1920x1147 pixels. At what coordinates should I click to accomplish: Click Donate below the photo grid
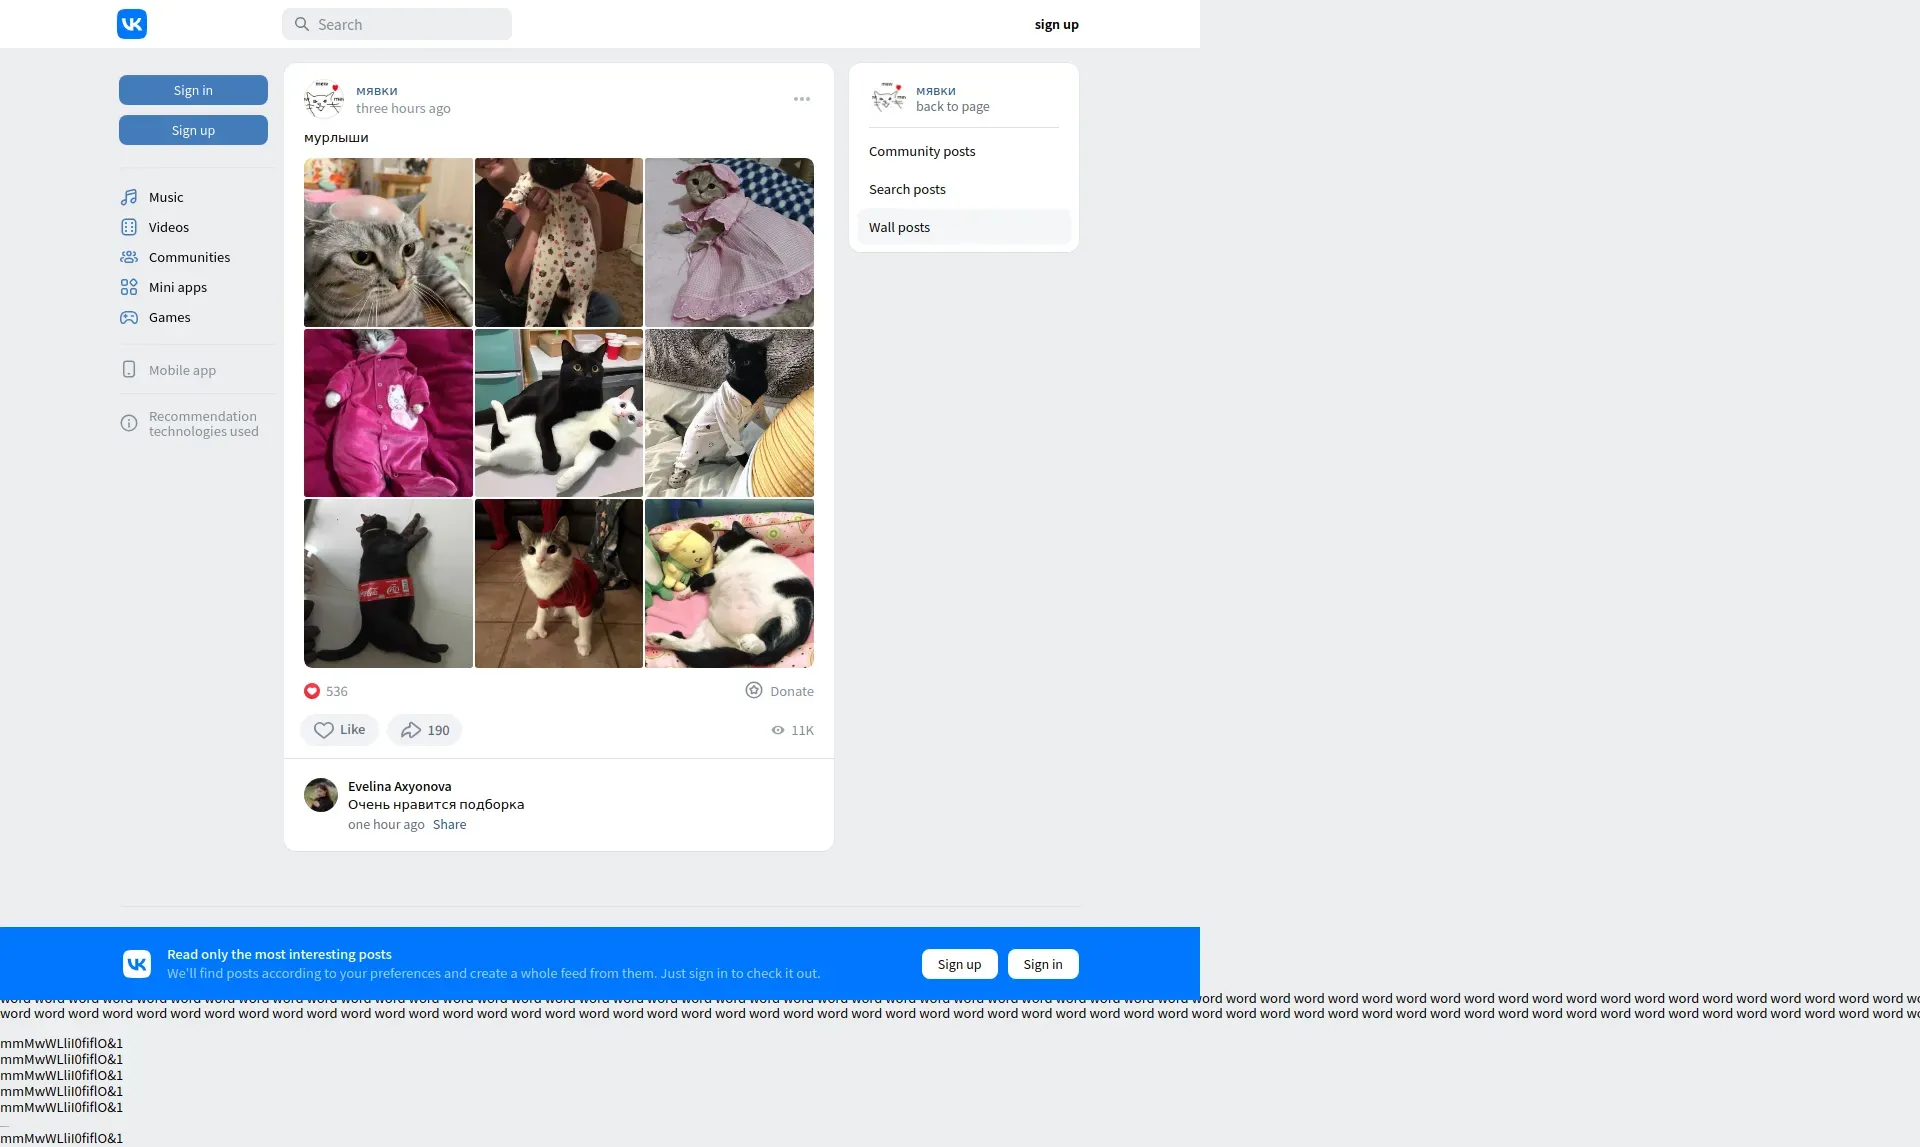tap(780, 691)
